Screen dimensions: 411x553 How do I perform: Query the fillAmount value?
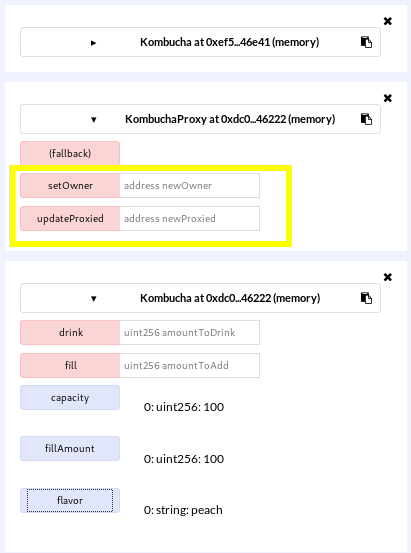click(x=70, y=448)
